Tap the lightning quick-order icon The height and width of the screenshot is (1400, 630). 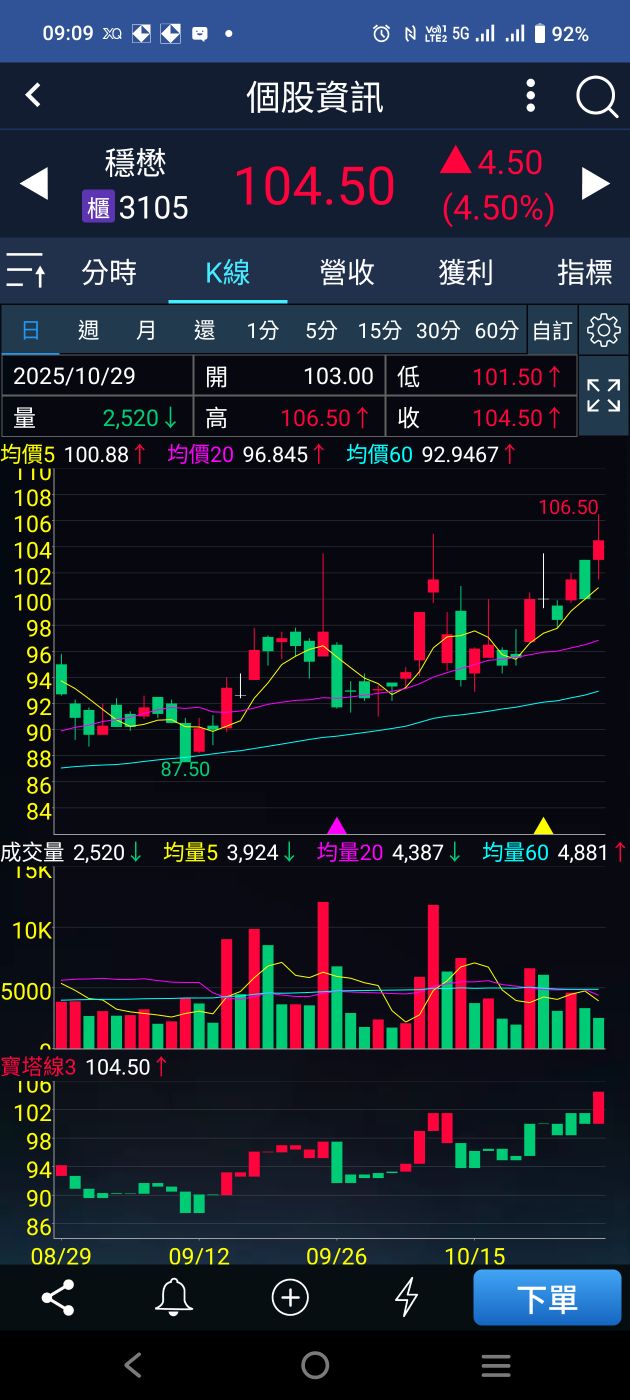coord(406,1298)
